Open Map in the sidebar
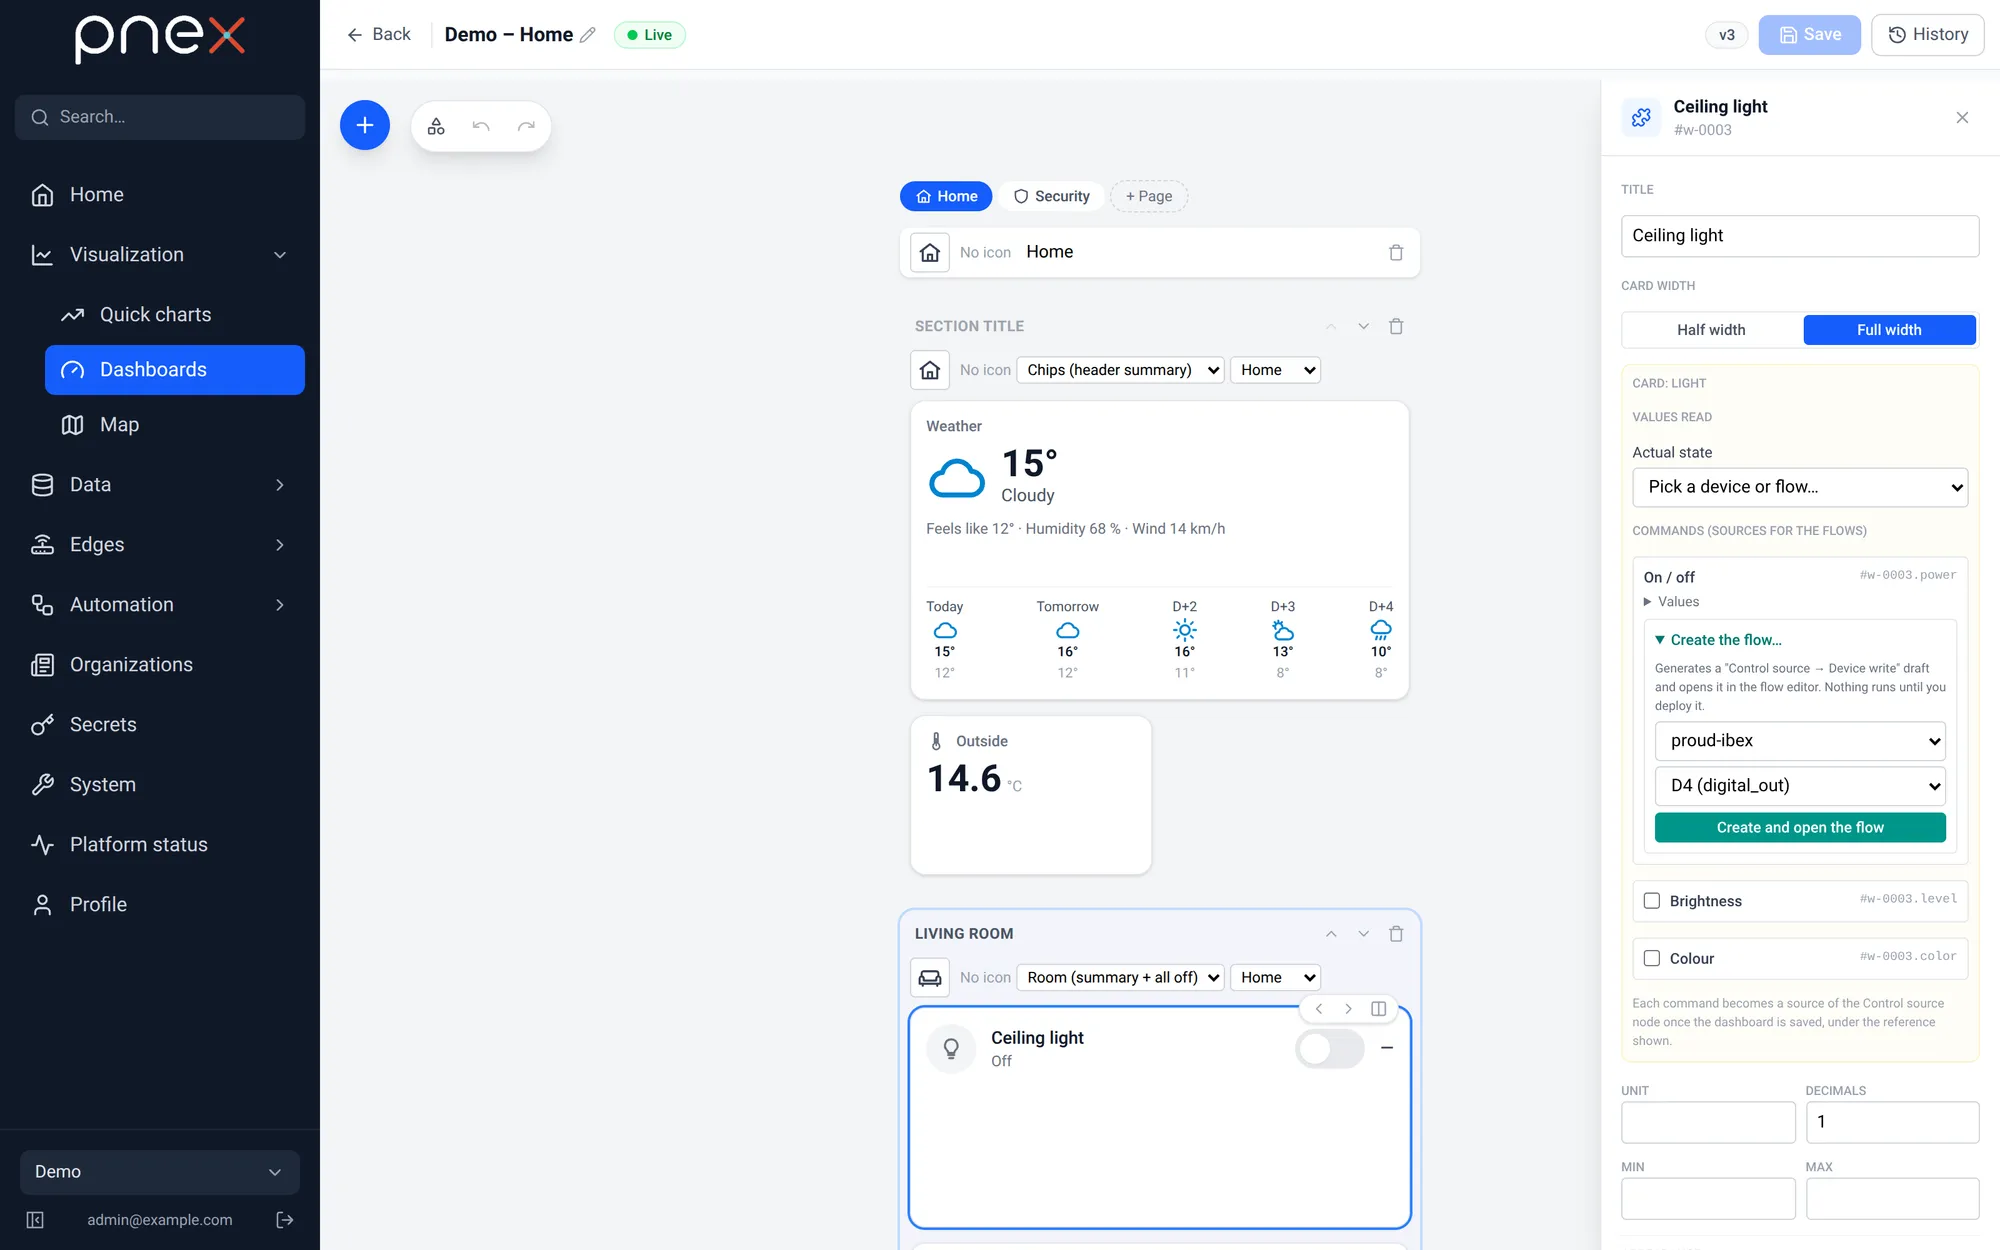 (x=175, y=425)
